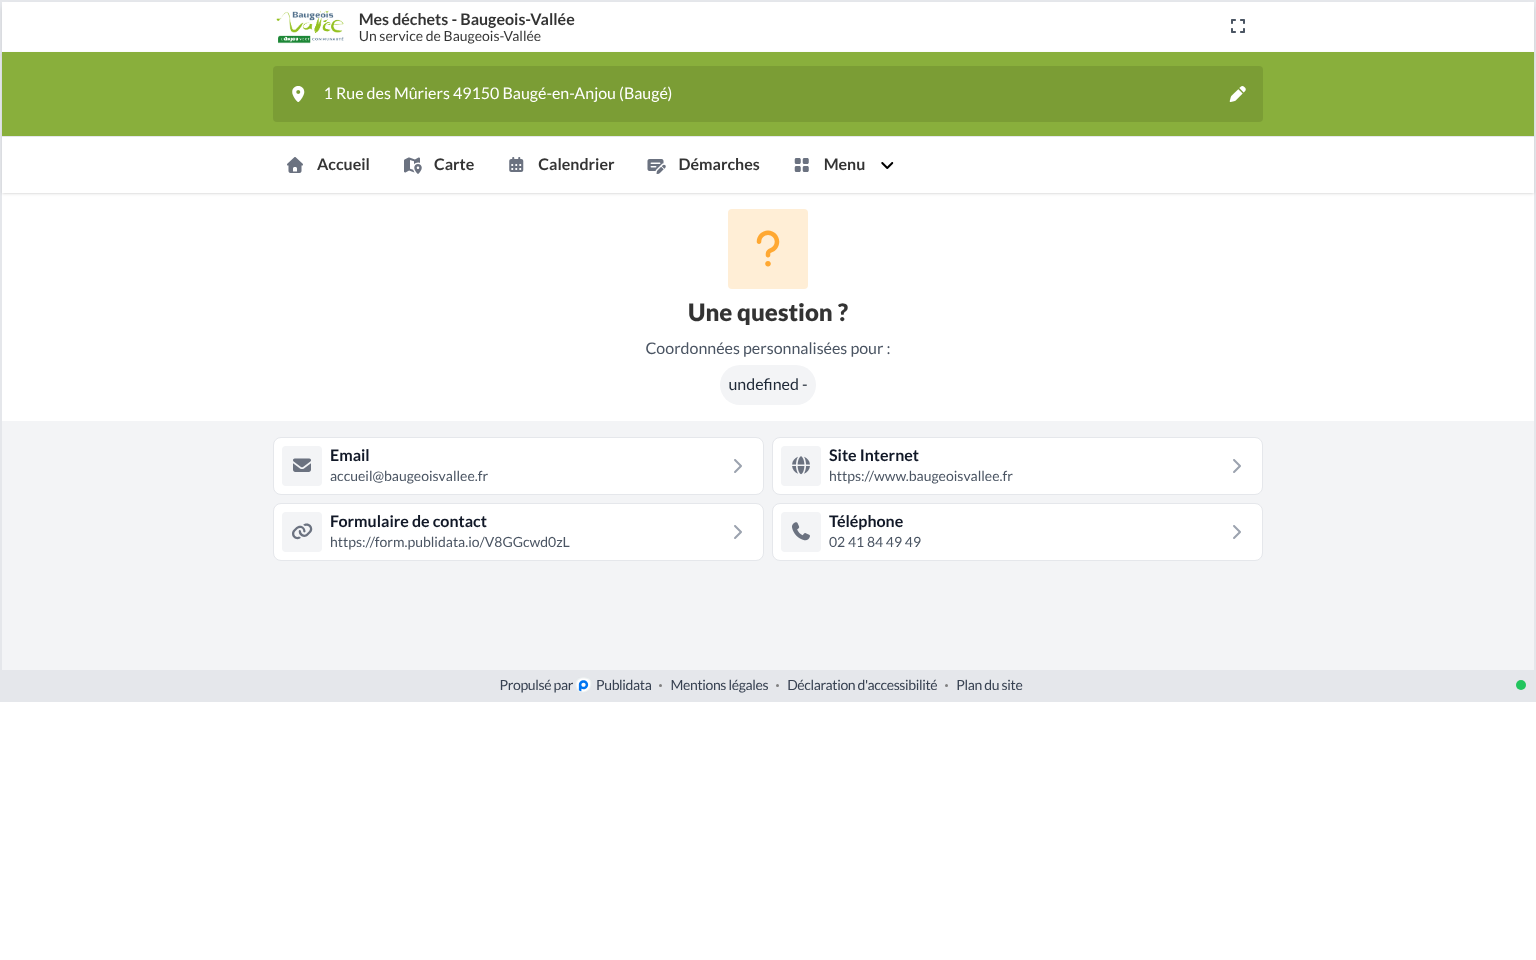Open Site Internet card via its chevron
Image resolution: width=1536 pixels, height=960 pixels.
[x=1237, y=466]
